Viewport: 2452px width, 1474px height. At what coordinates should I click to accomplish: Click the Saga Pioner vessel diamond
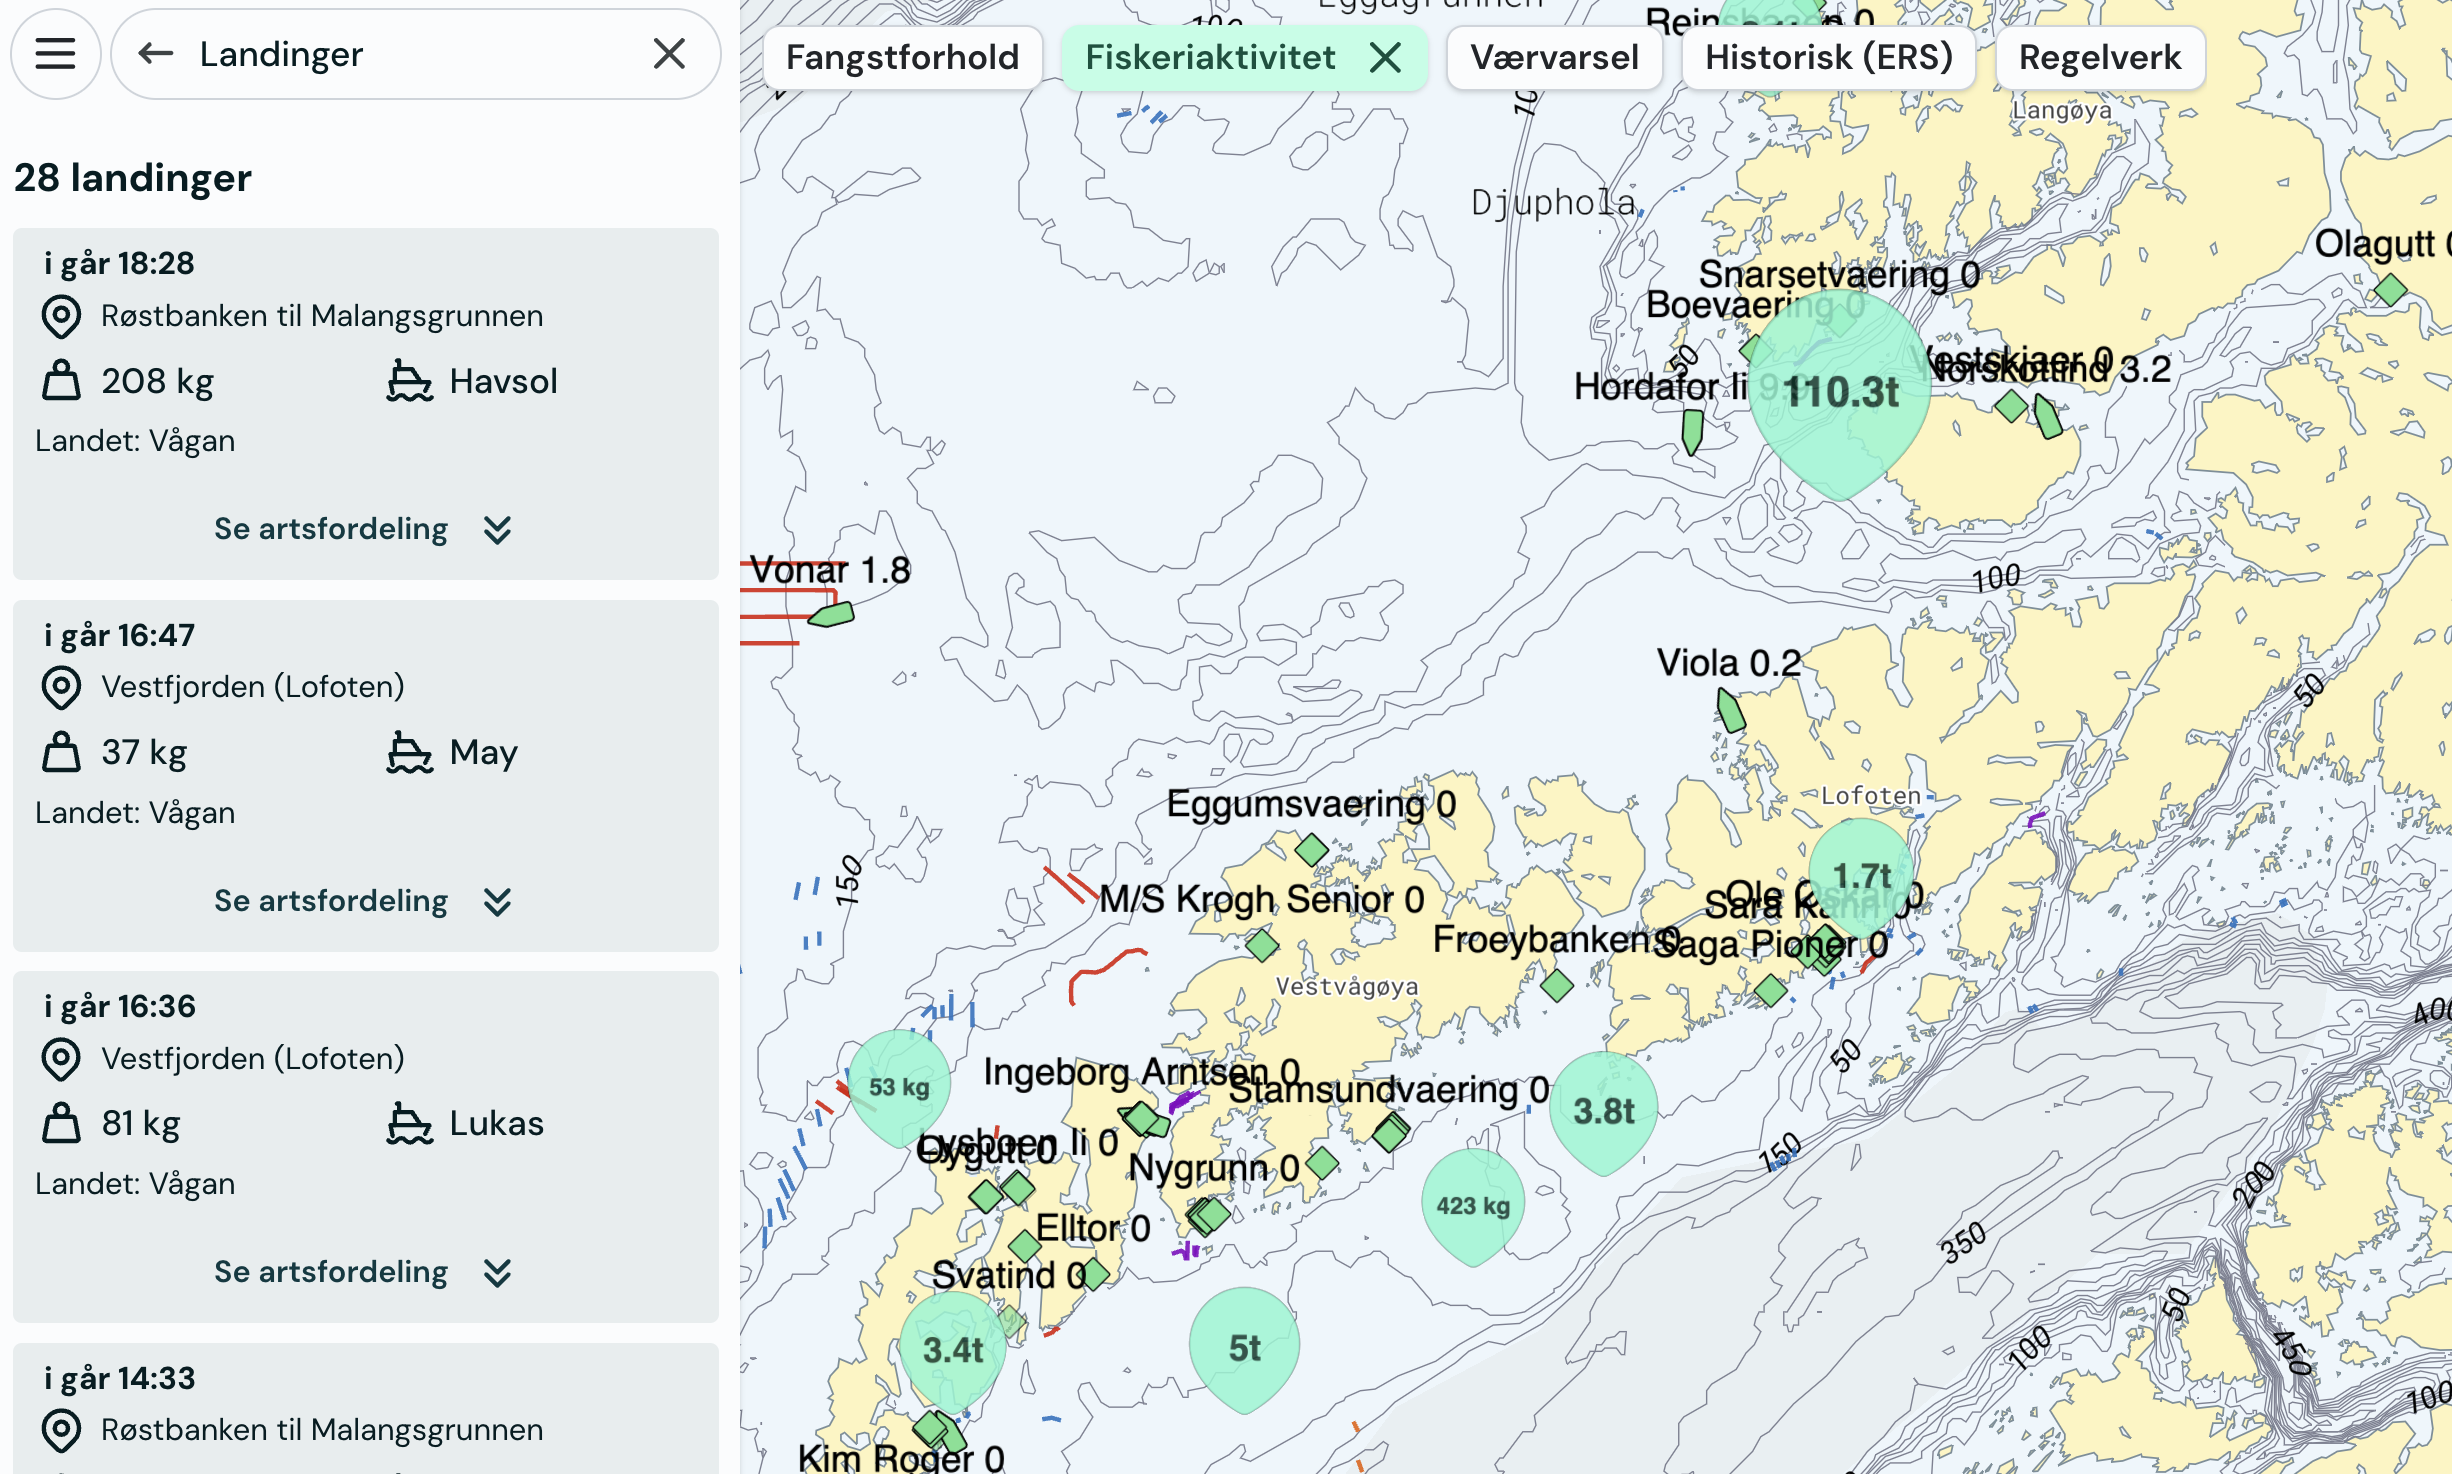1770,990
